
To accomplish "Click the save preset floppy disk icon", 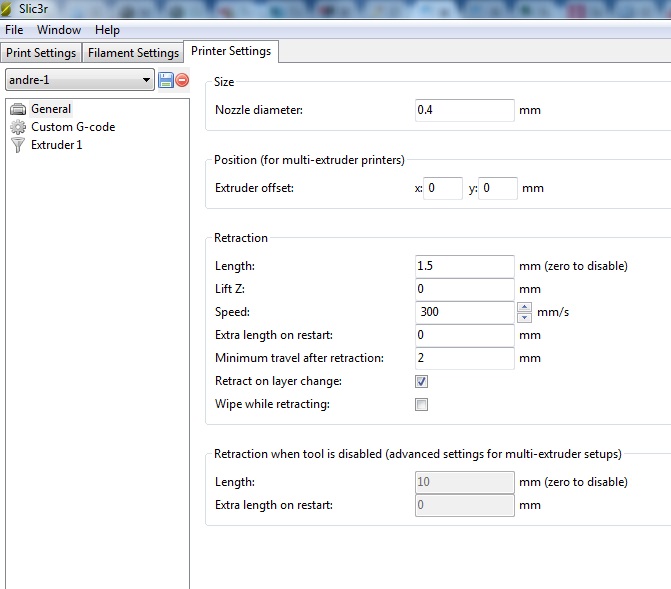I will click(166, 80).
